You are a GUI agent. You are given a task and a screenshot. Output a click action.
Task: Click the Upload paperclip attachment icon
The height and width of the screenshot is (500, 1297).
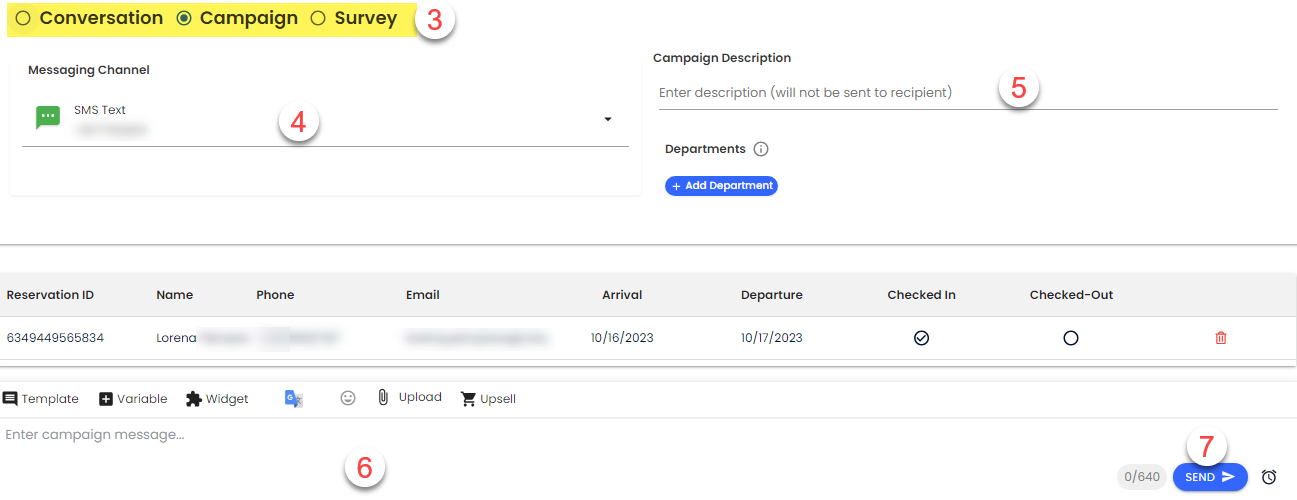pos(383,397)
